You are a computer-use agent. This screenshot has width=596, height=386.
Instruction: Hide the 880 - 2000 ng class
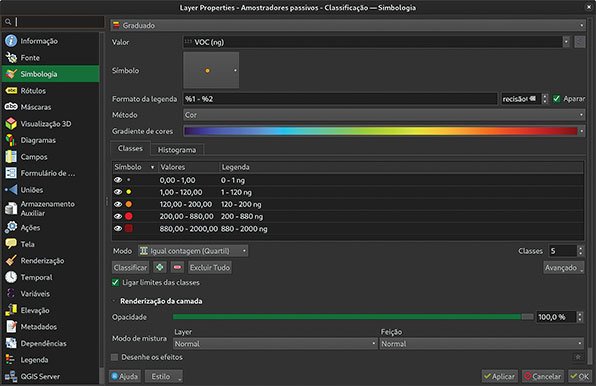pyautogui.click(x=118, y=228)
